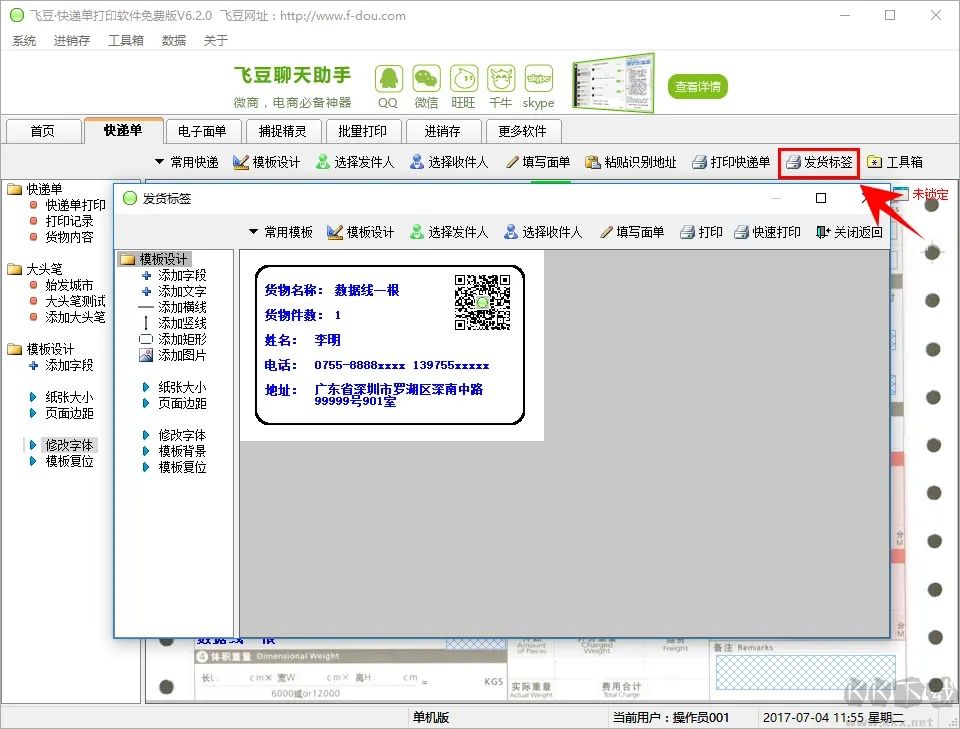The height and width of the screenshot is (729, 960).
Task: Open the Skype contact icon
Action: click(538, 79)
